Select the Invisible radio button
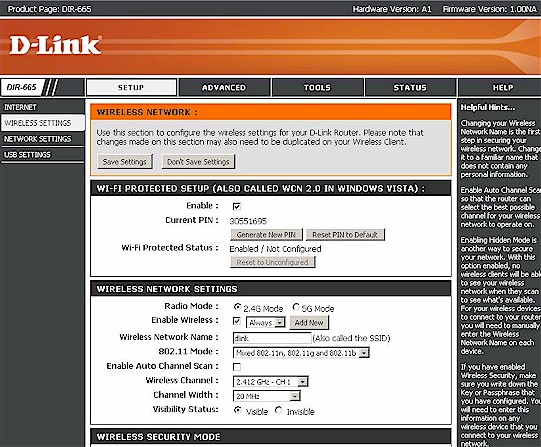 (279, 410)
